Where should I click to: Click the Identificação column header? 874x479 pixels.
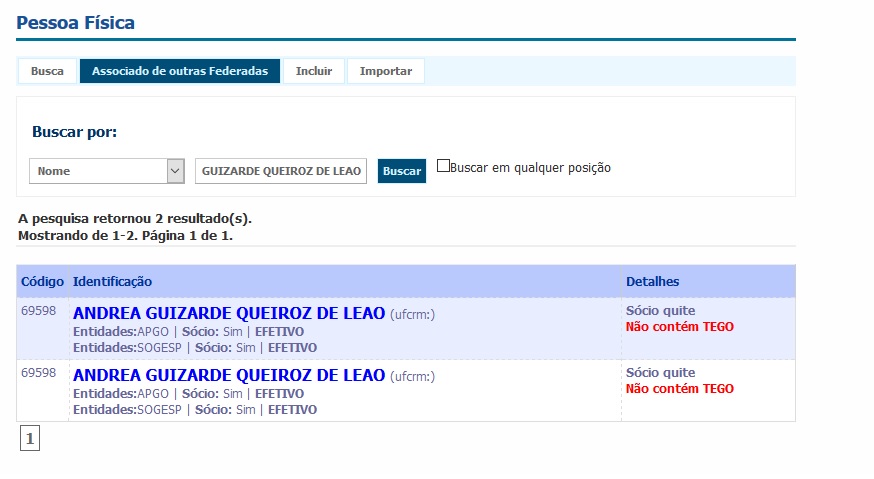[113, 282]
